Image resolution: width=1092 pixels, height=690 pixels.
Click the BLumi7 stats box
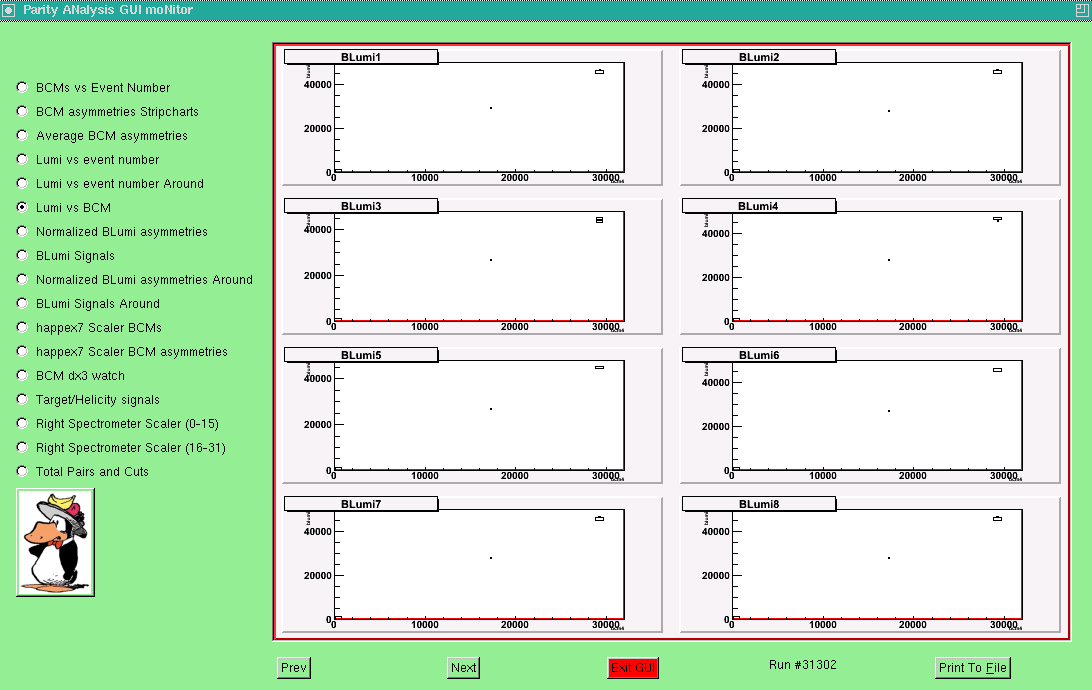[600, 519]
